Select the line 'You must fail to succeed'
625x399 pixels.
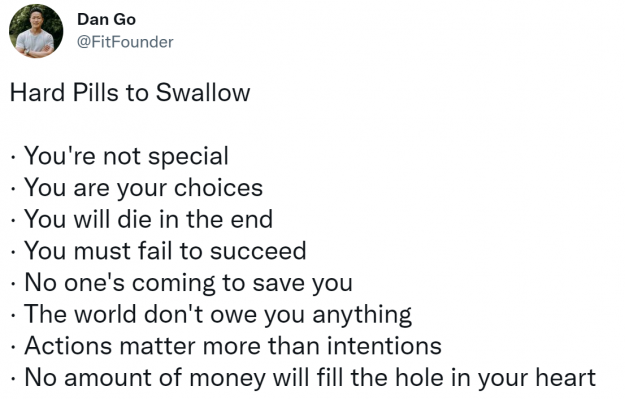(x=165, y=251)
